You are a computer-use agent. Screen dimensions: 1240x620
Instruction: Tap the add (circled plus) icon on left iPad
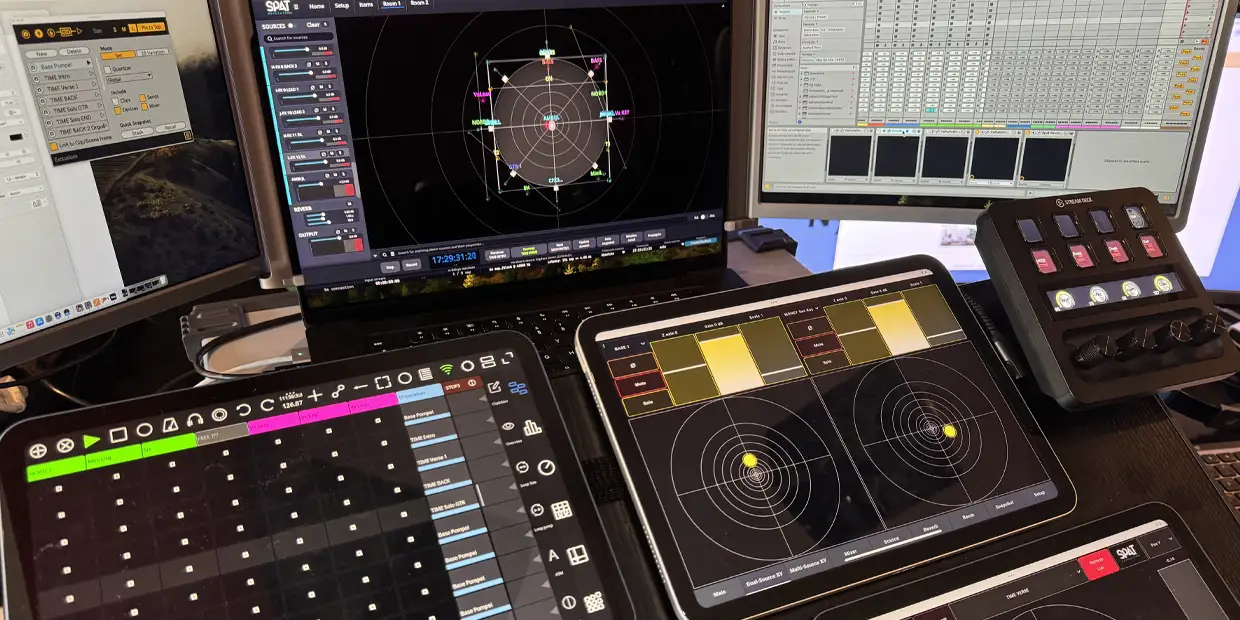pos(38,450)
